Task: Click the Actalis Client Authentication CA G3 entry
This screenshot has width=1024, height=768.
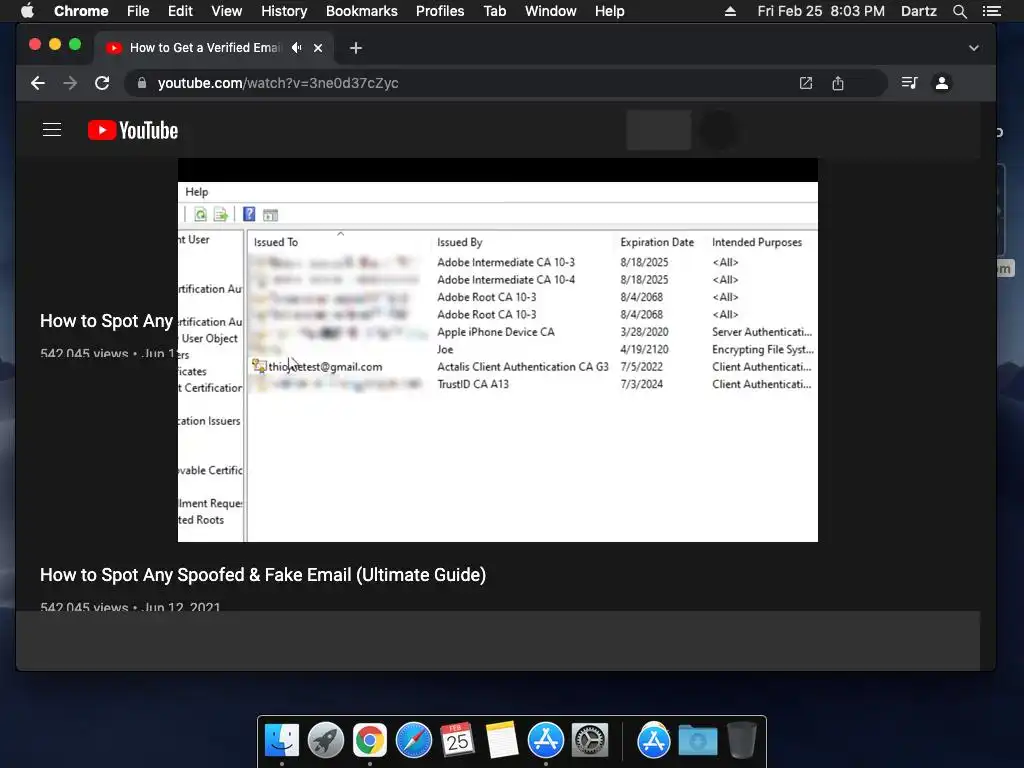Action: tap(522, 366)
